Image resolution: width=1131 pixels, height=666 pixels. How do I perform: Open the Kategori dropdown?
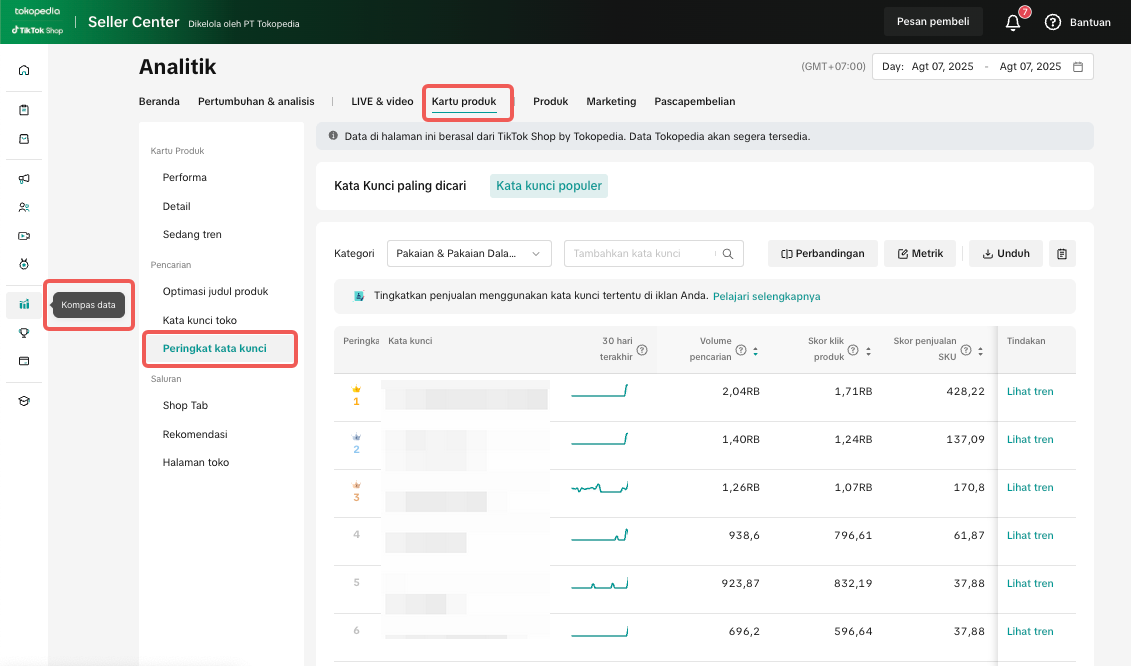point(469,254)
